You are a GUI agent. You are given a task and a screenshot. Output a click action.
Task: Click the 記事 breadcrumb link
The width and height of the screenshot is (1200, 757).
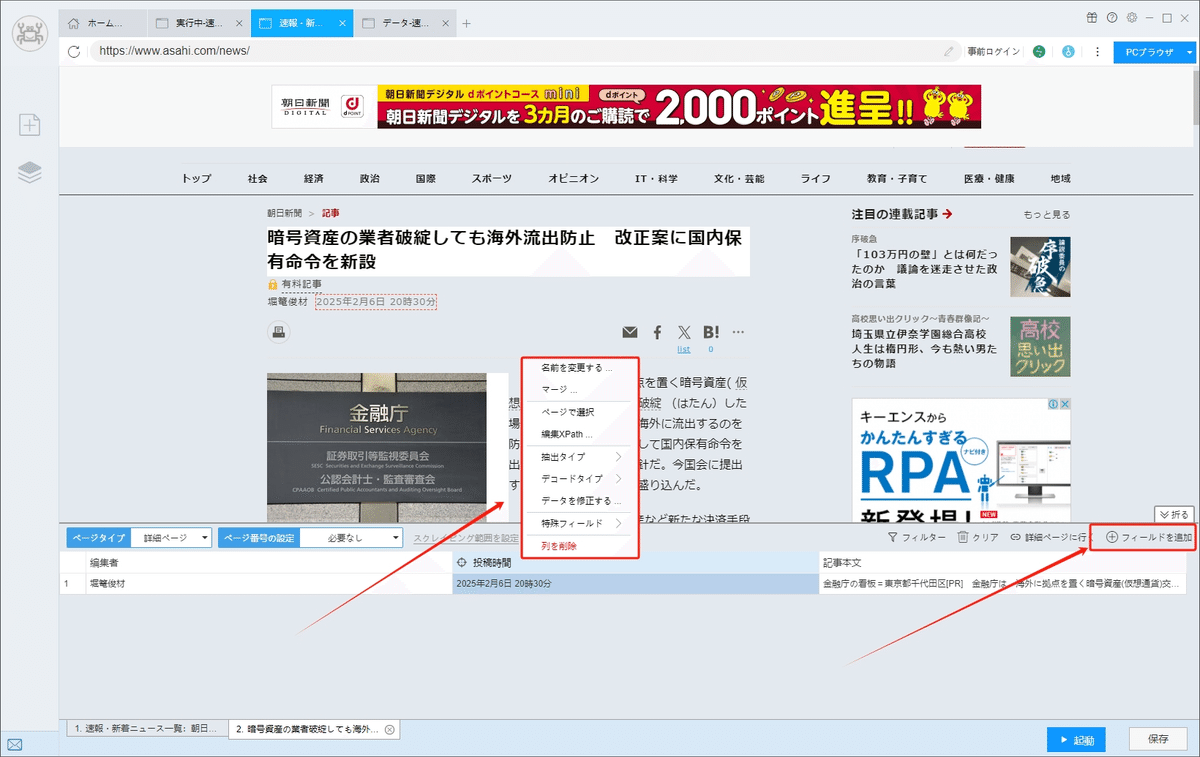(x=331, y=213)
